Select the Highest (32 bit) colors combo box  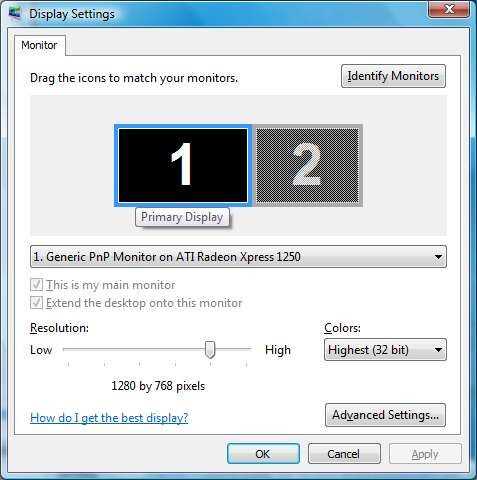[385, 350]
